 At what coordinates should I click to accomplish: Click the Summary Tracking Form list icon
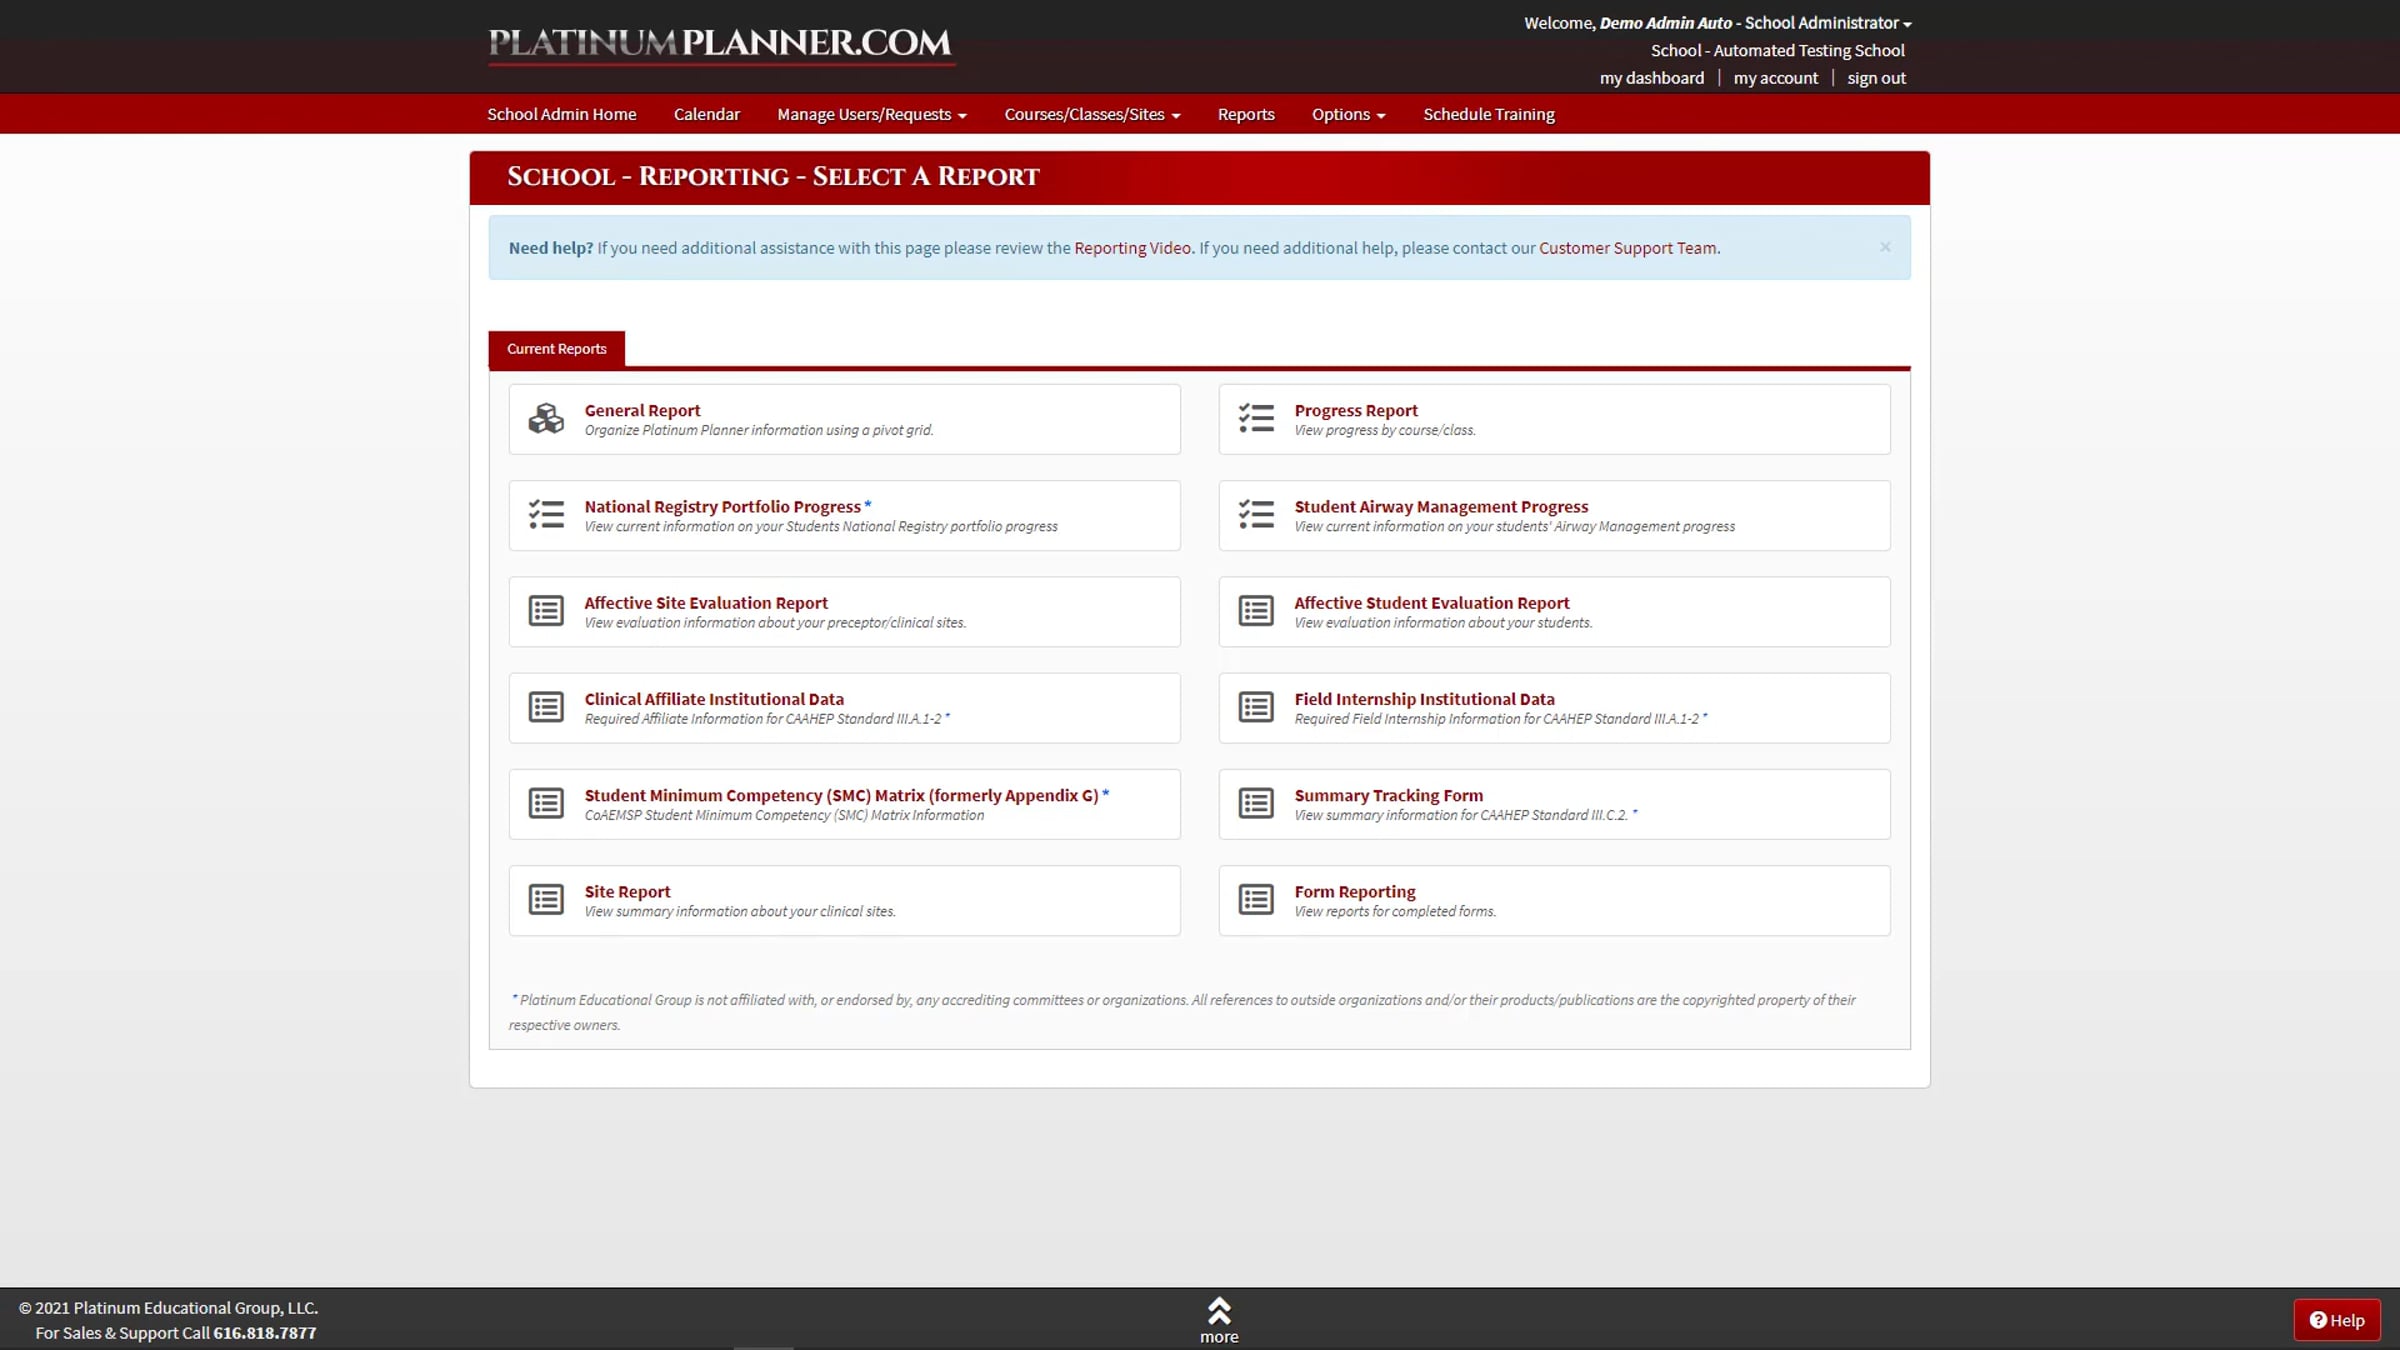pyautogui.click(x=1256, y=803)
